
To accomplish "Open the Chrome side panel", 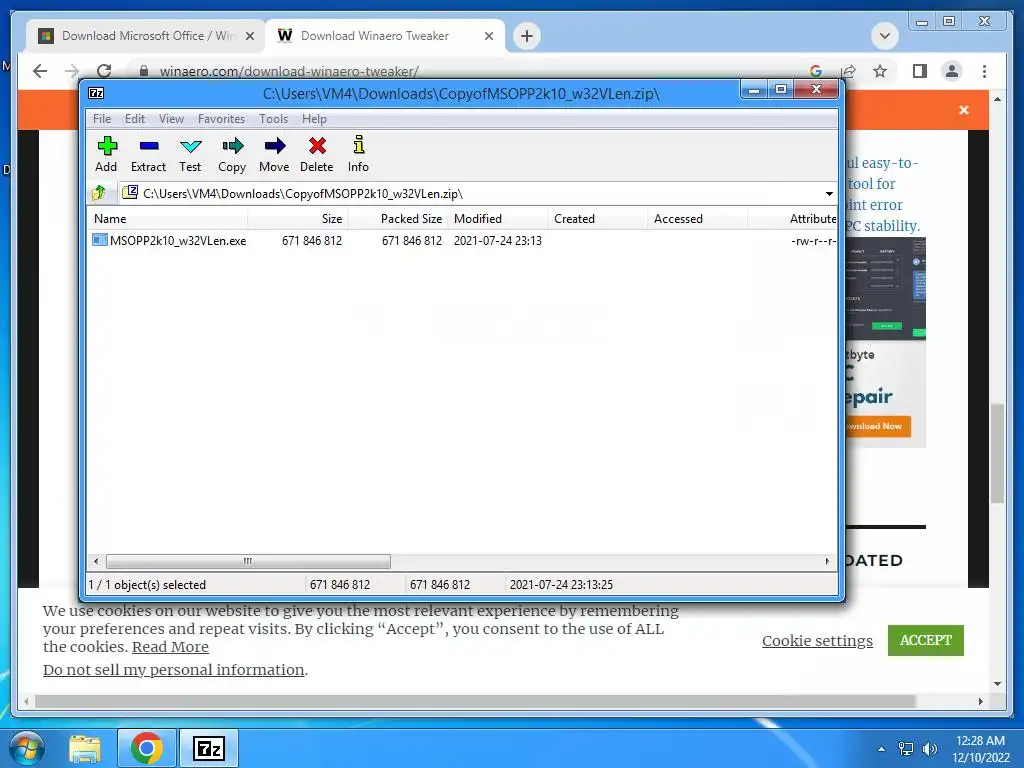I will click(x=920, y=71).
